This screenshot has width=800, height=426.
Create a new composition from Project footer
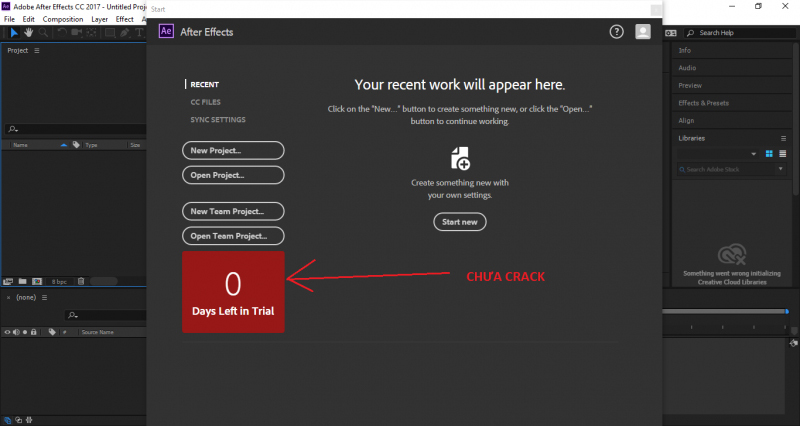click(x=37, y=281)
